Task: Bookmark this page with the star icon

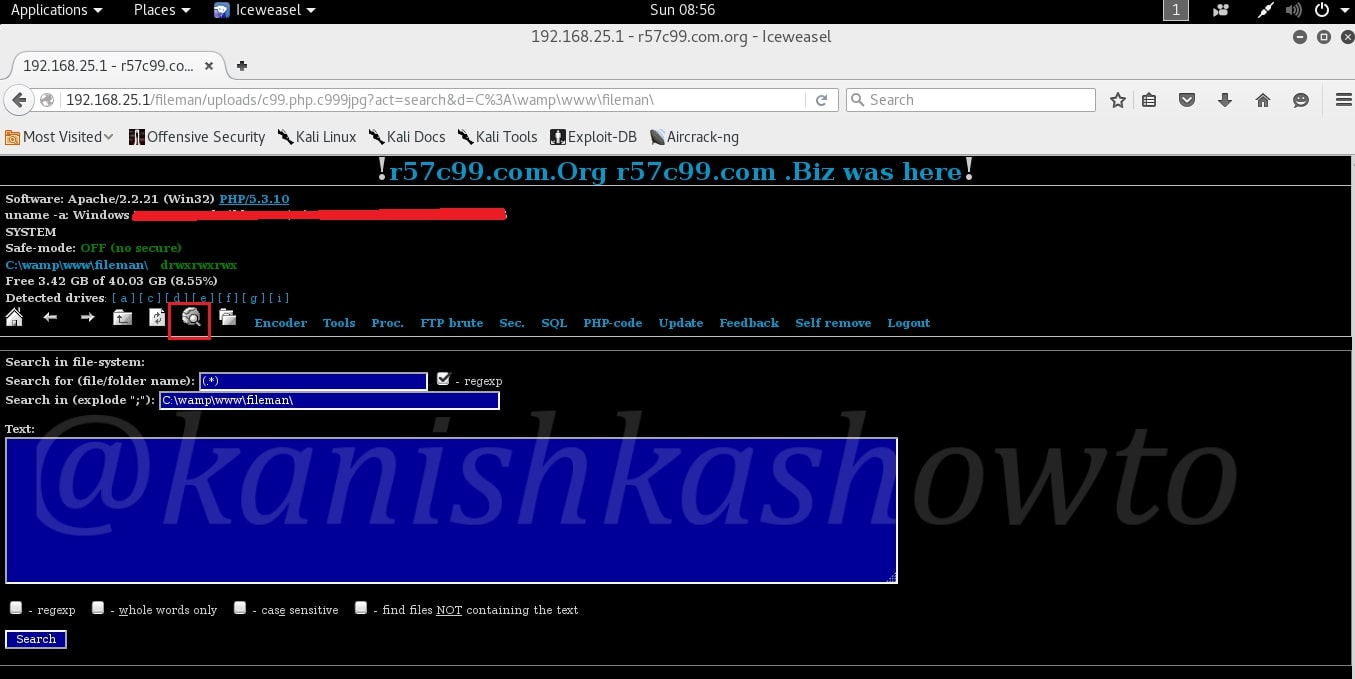Action: pos(1118,100)
